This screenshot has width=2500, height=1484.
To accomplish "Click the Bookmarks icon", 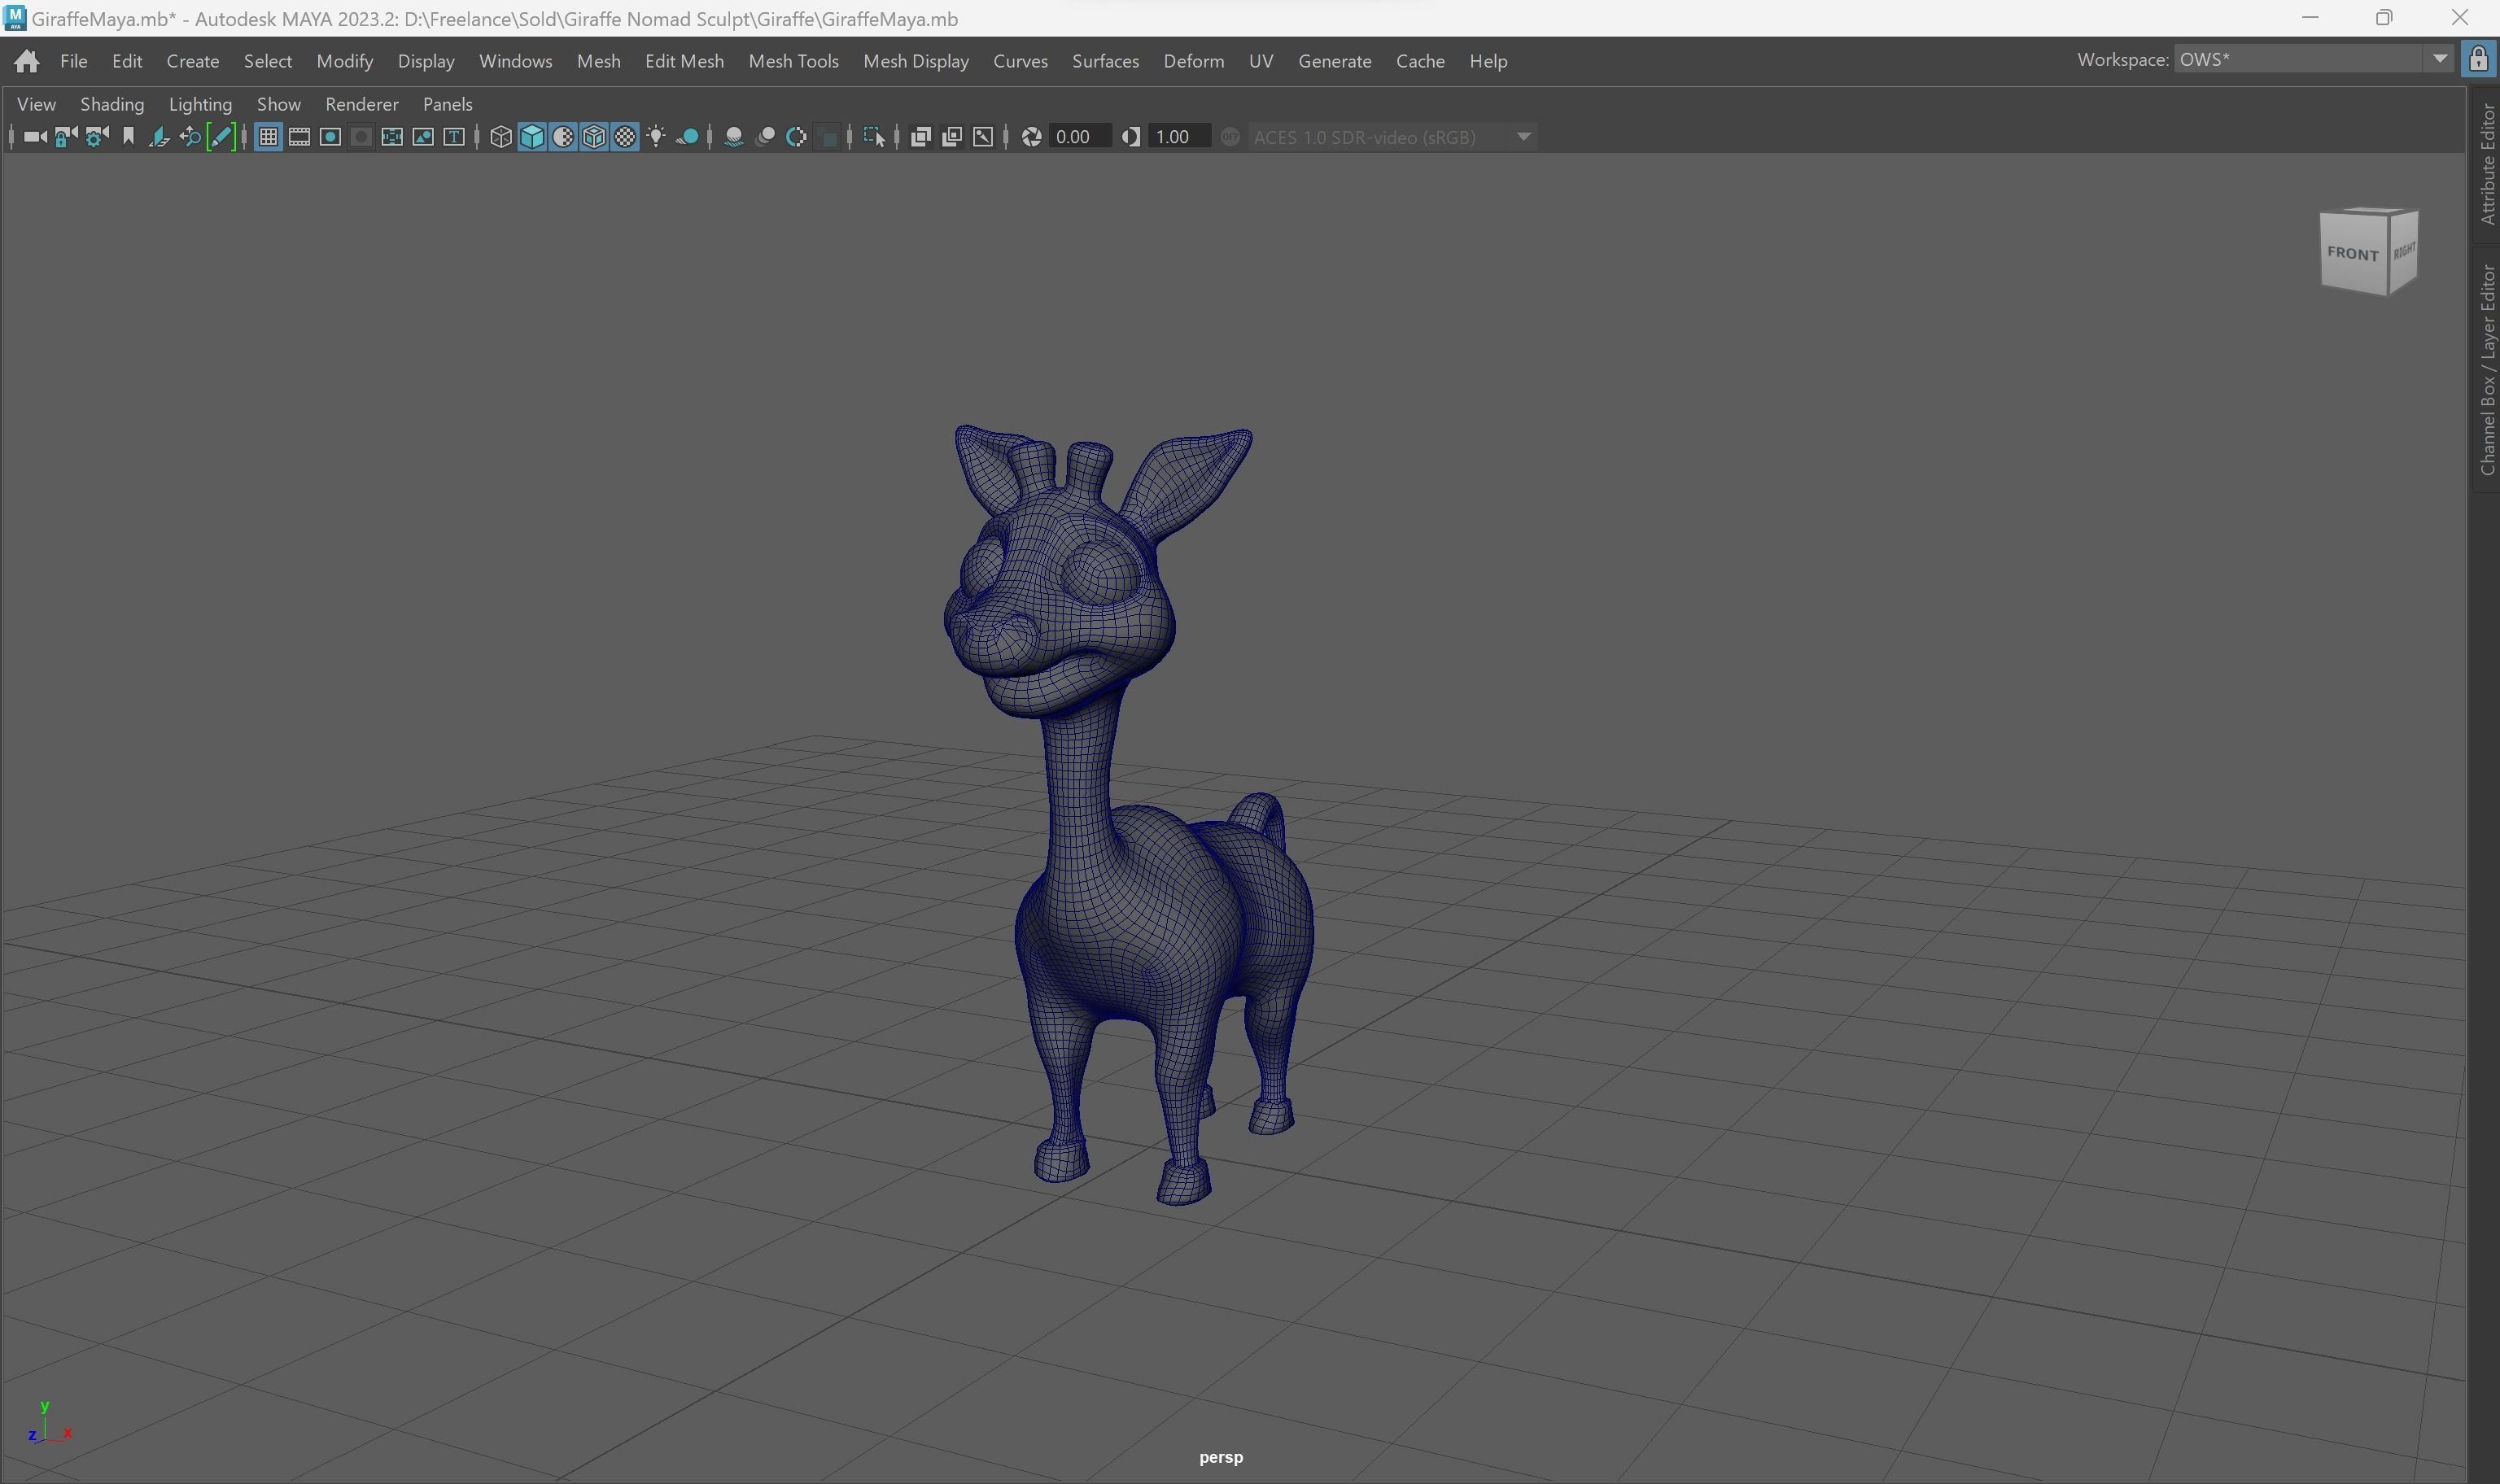I will 128,137.
